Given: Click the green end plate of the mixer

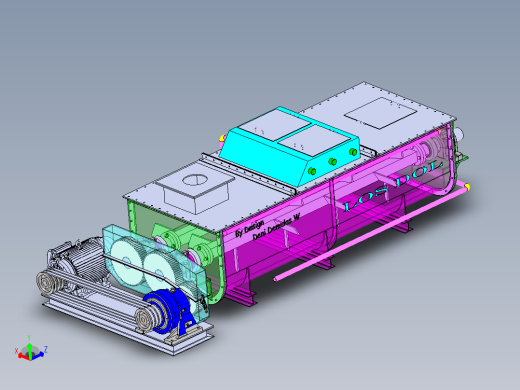Looking at the screenshot, I should (140, 220).
